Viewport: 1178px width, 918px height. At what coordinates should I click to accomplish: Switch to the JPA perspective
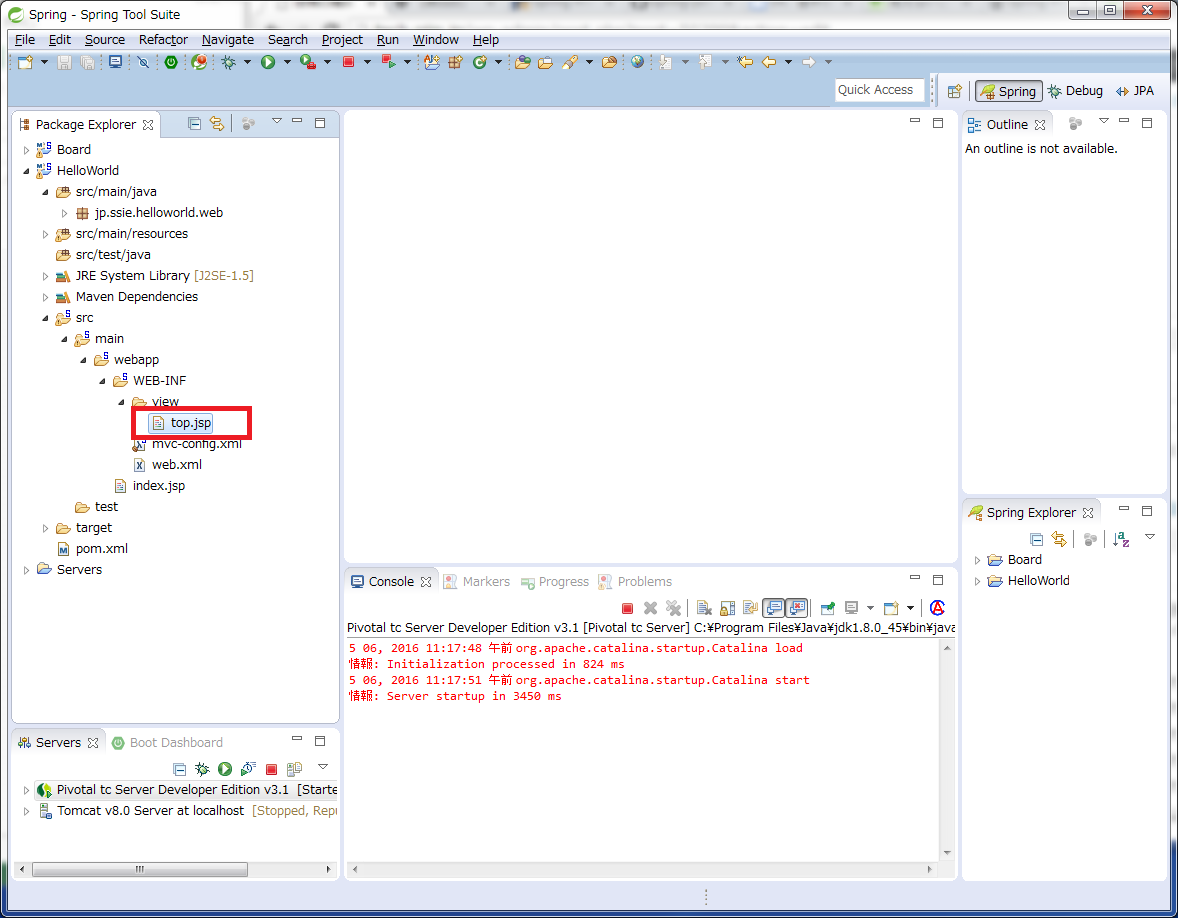(x=1134, y=91)
